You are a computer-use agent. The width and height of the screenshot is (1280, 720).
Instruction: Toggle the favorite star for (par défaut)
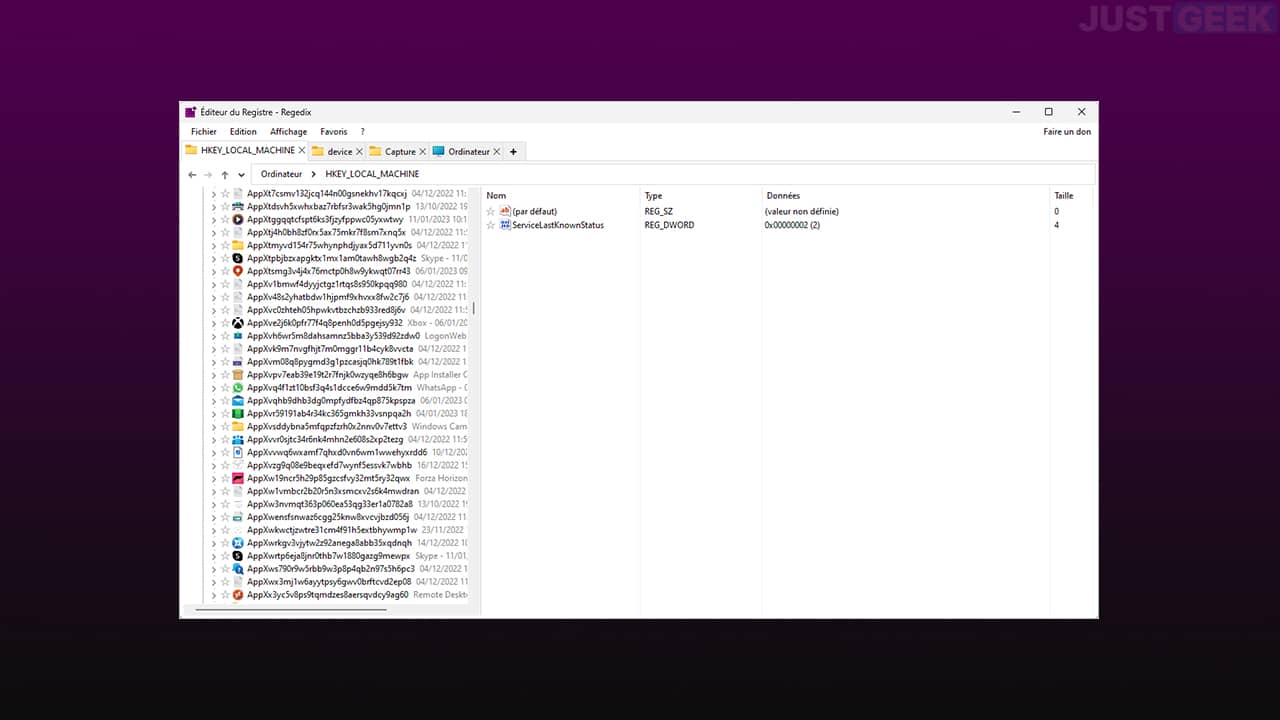click(x=490, y=211)
